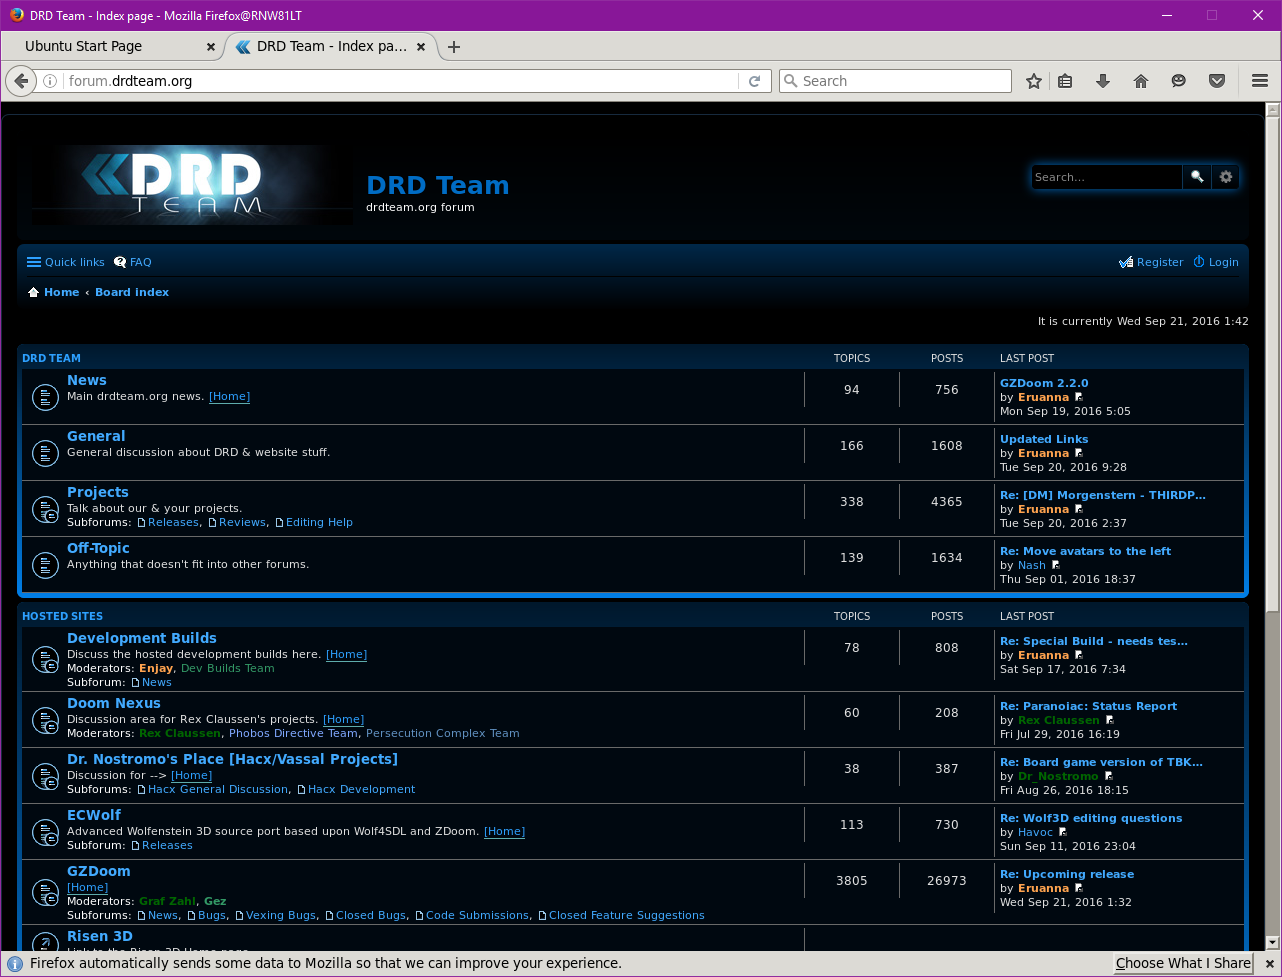Click the forum Search… text field

click(1106, 177)
